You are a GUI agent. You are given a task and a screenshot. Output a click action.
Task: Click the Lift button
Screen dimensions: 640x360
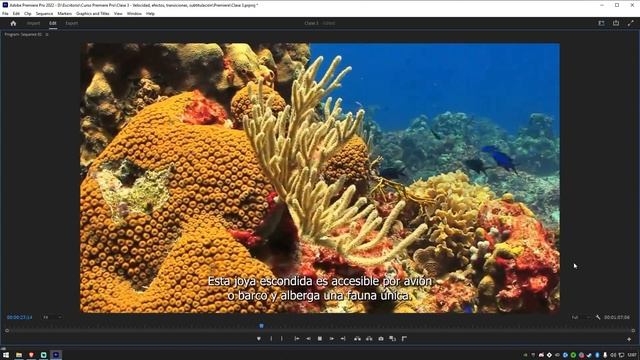tap(357, 339)
